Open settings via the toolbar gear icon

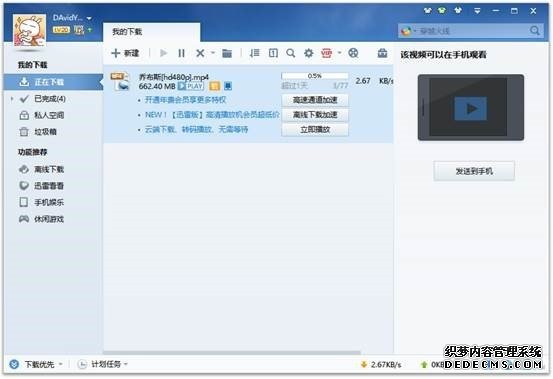click(x=309, y=53)
